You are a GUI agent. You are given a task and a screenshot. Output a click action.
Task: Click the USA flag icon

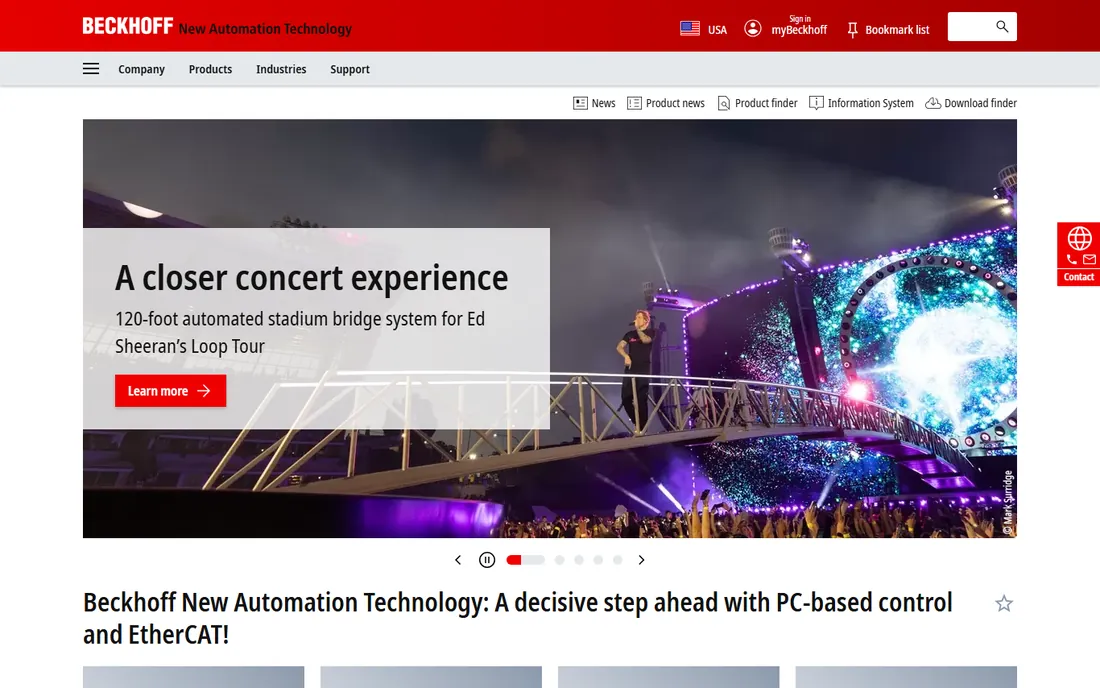click(x=690, y=29)
